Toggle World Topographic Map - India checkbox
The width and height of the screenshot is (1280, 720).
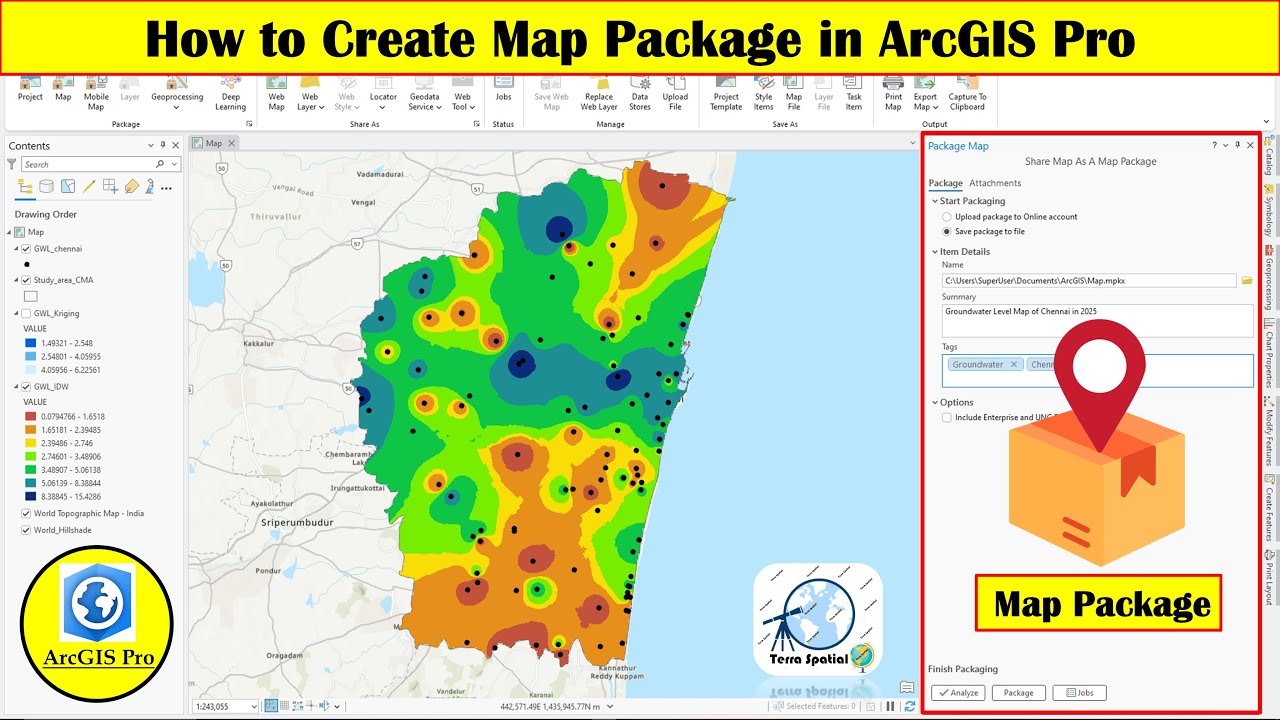[26, 513]
